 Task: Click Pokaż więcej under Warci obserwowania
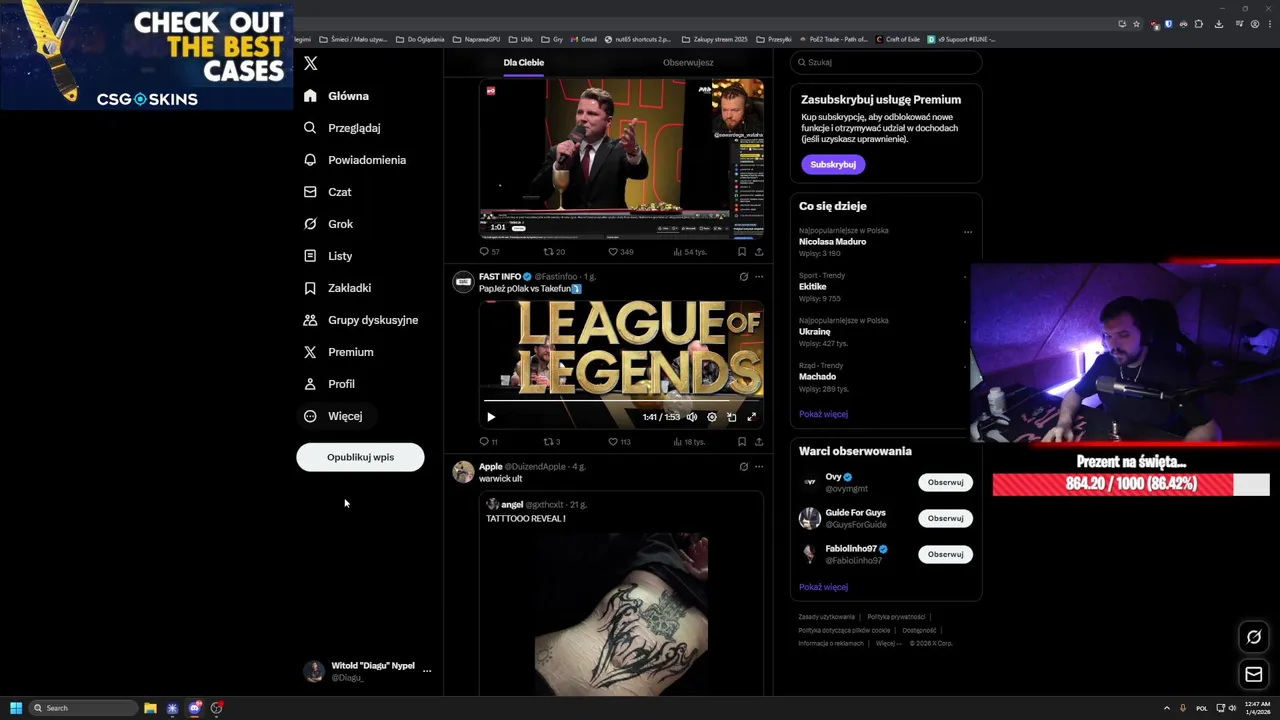(823, 587)
